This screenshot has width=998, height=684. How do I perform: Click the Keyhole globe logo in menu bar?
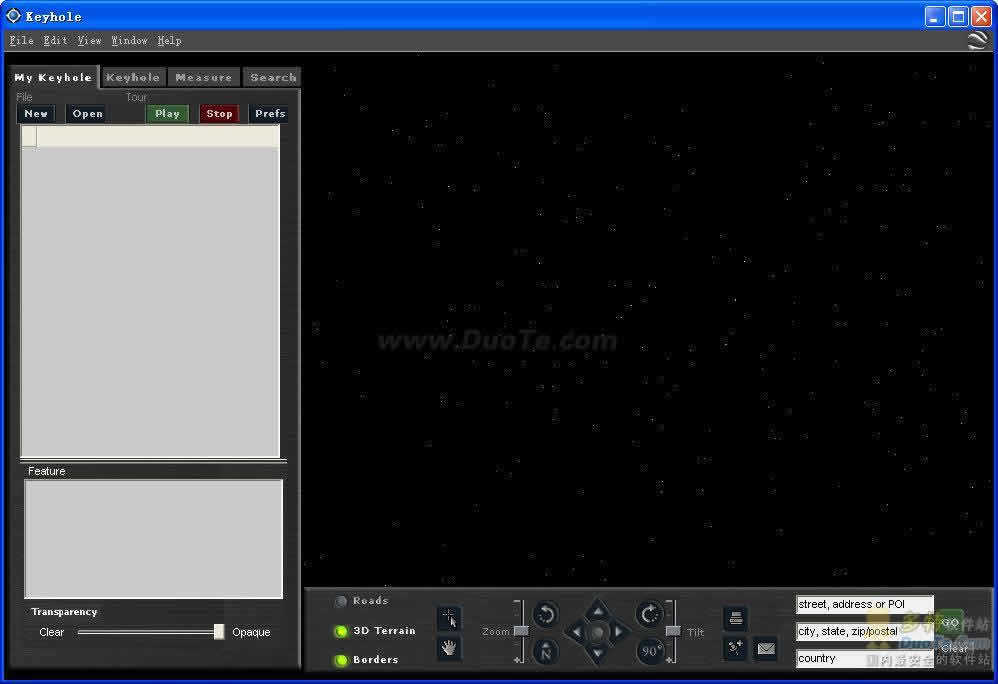(978, 40)
